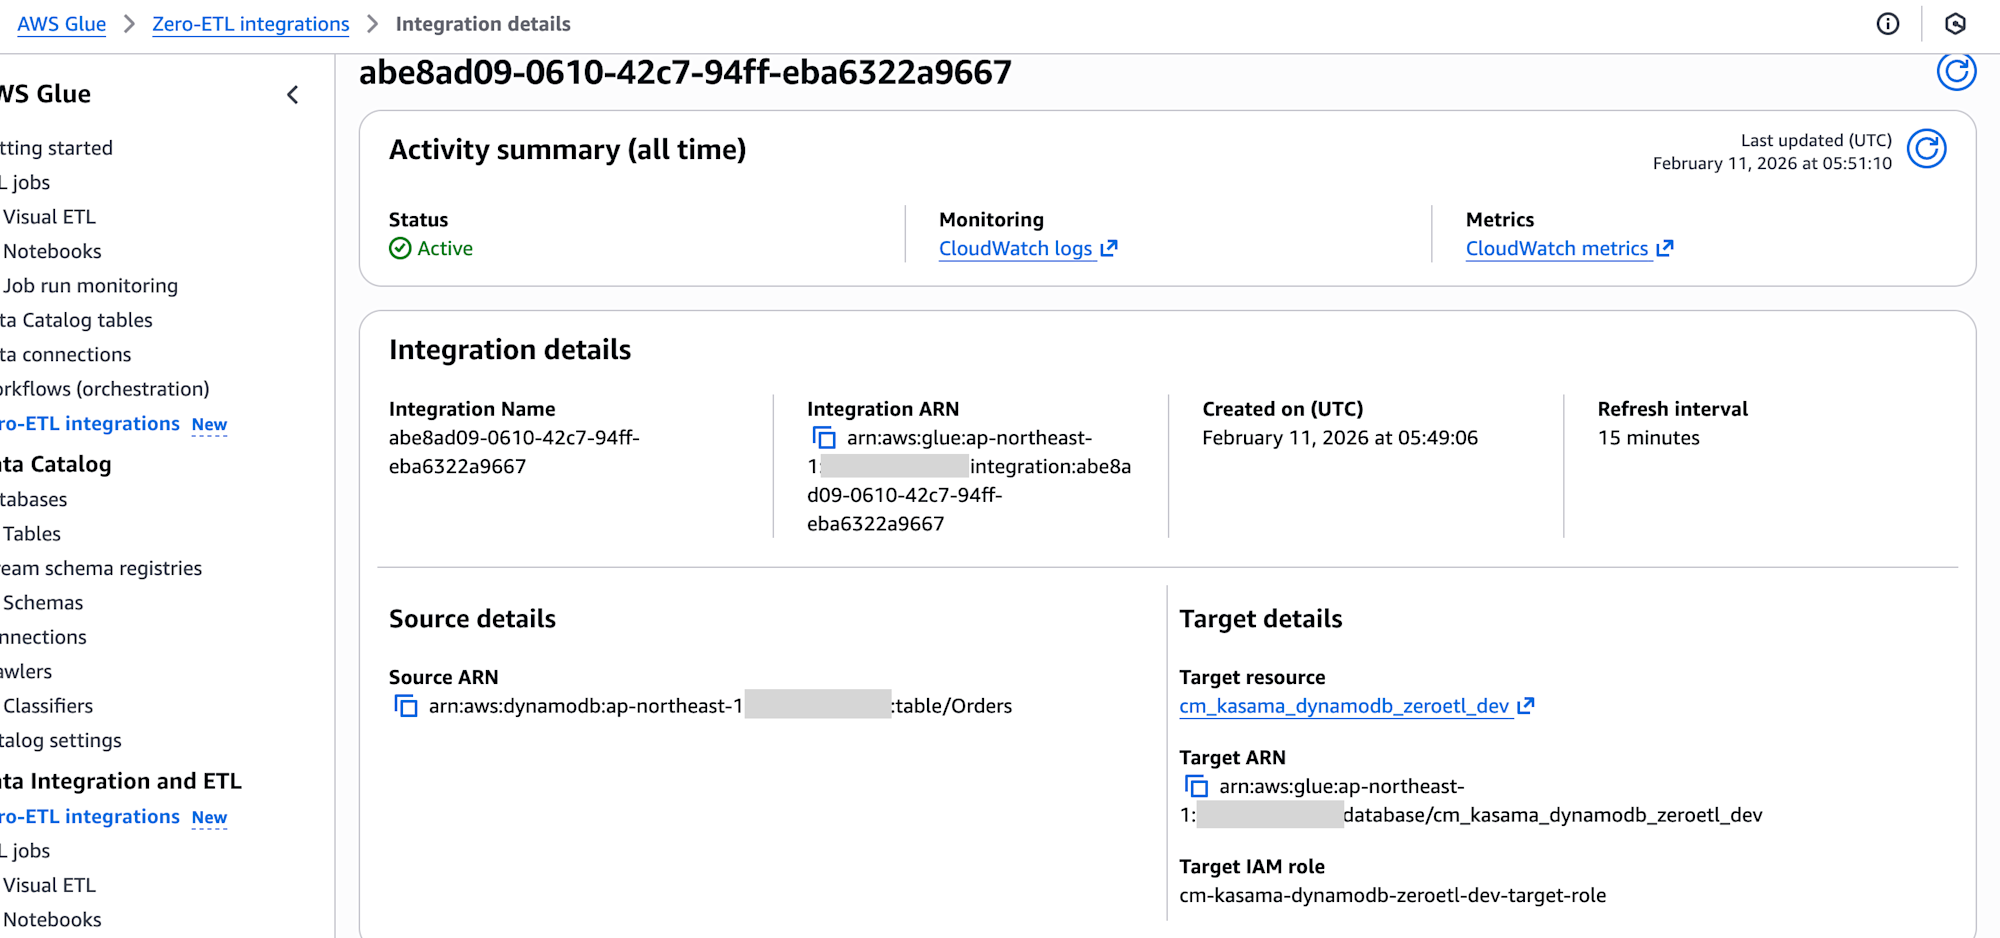This screenshot has height=938, width=2000.
Task: Open external link beside cm_kasama_dynamodb_zeroetl_dev
Action: point(1526,705)
